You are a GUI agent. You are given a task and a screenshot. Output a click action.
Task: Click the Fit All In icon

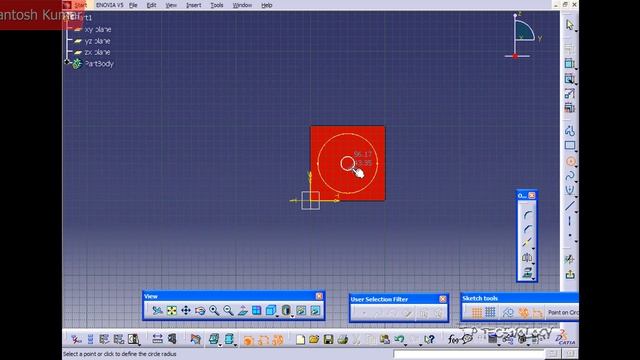[172, 311]
